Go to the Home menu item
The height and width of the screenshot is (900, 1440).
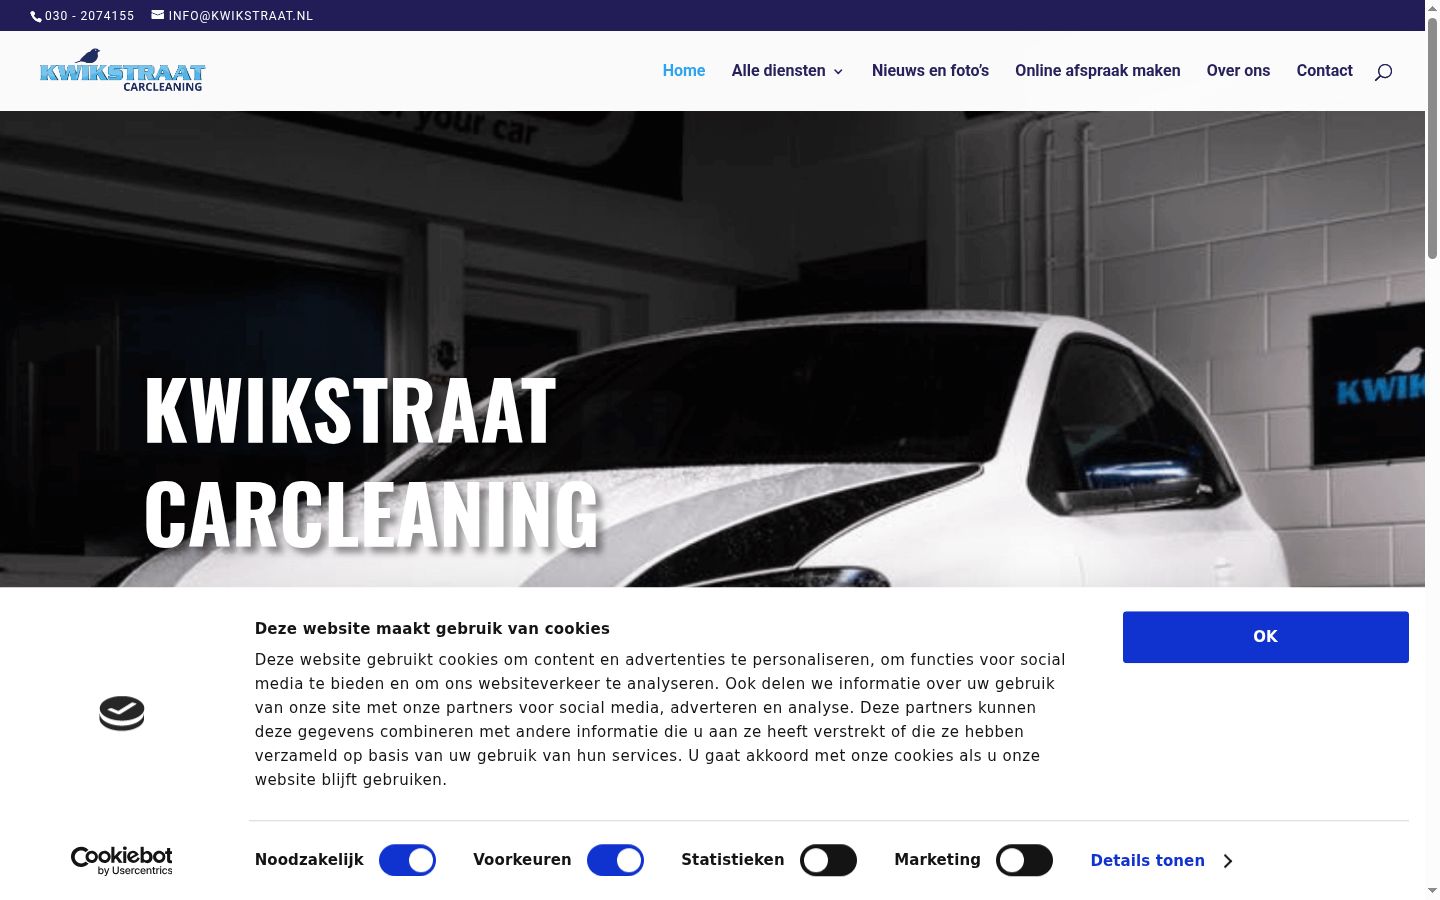[684, 71]
